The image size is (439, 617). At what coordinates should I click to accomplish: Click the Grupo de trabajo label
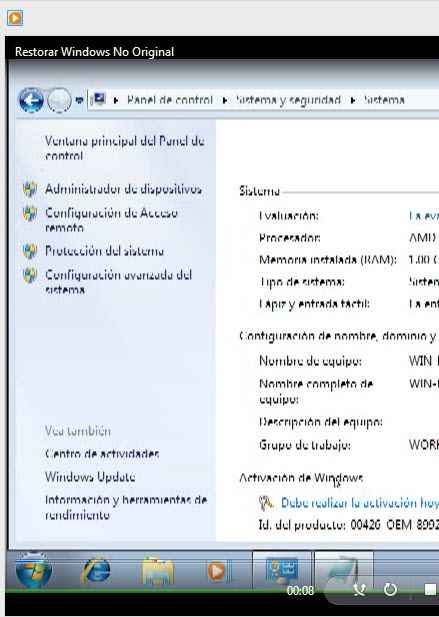[305, 445]
